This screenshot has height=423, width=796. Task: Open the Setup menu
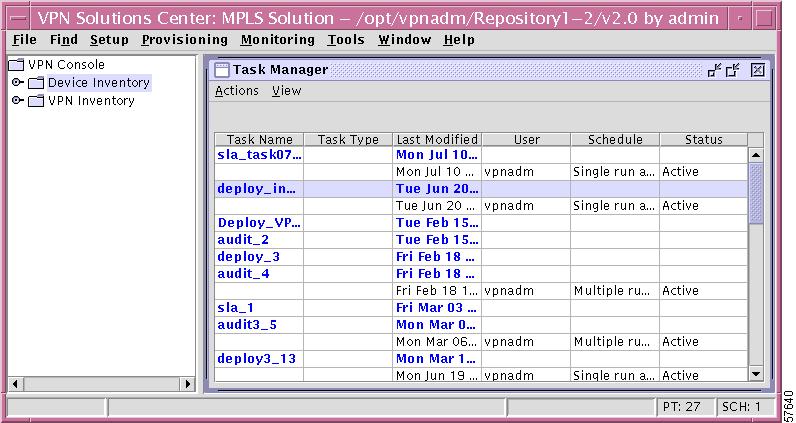pyautogui.click(x=109, y=40)
